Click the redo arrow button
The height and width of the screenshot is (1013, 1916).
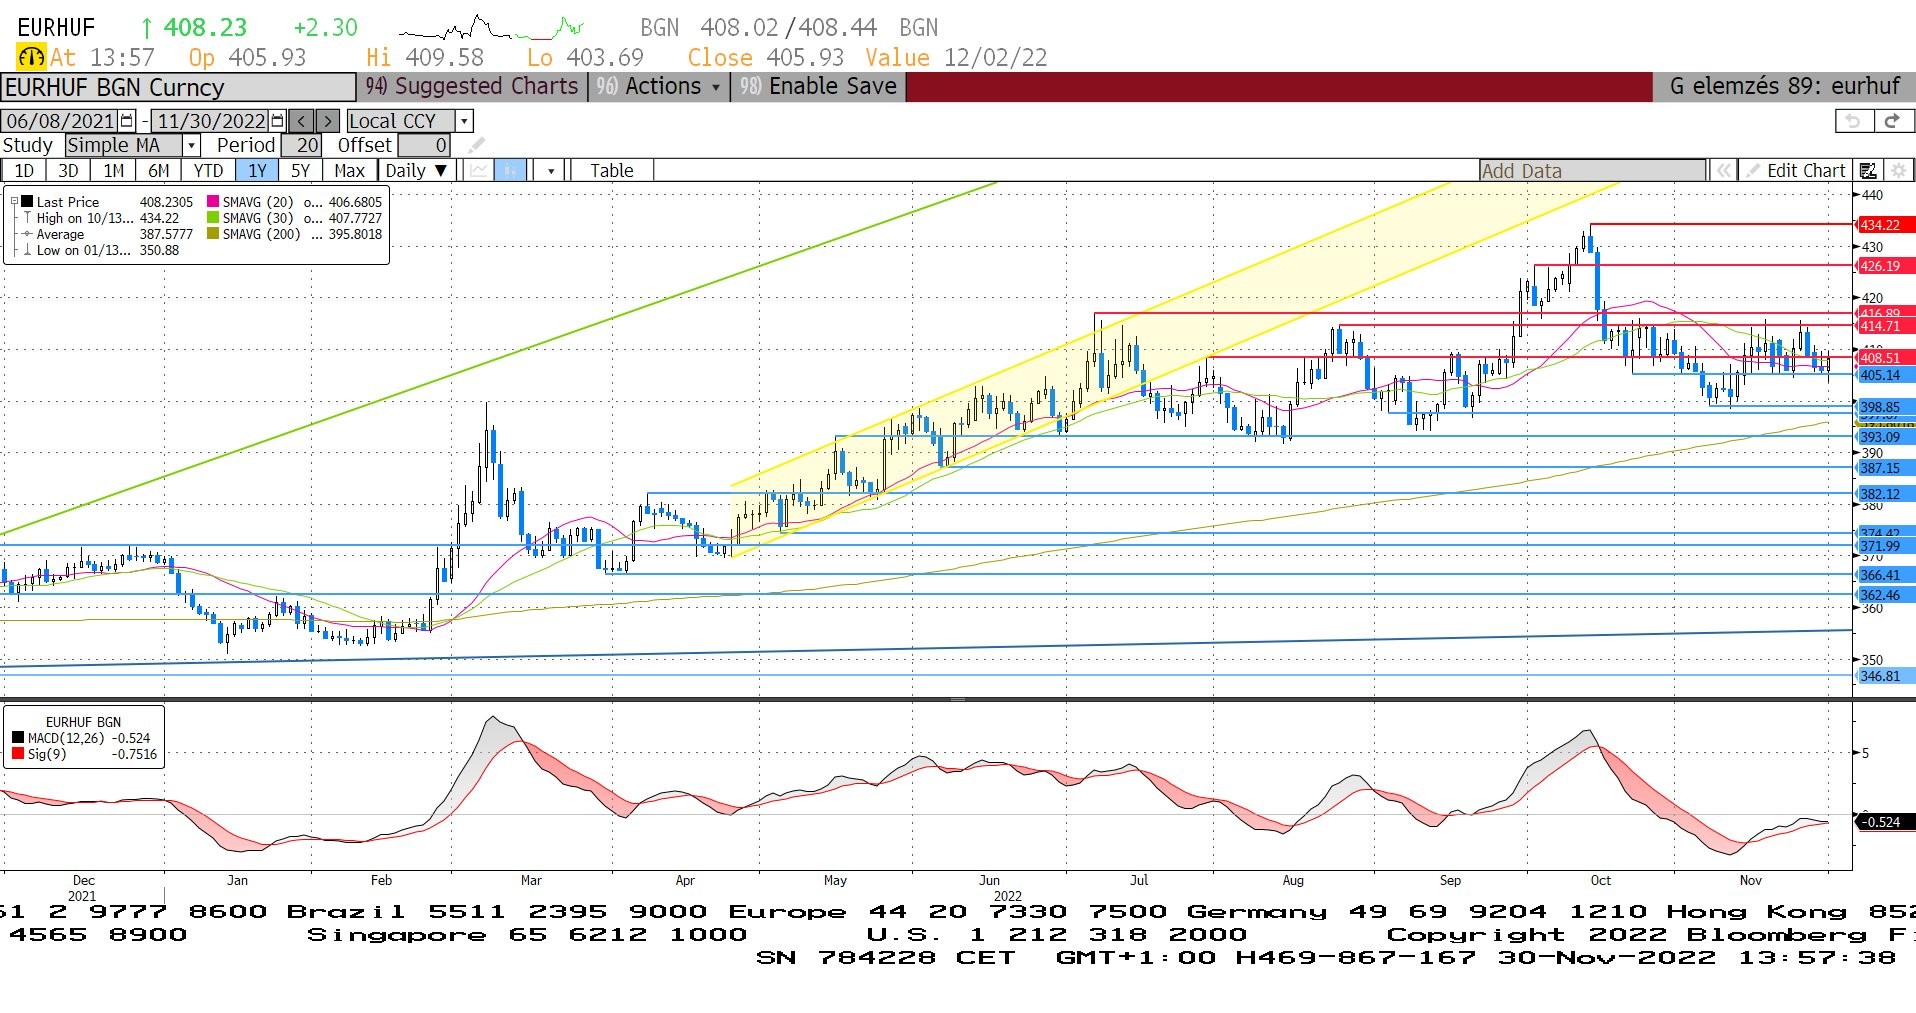tap(1892, 121)
